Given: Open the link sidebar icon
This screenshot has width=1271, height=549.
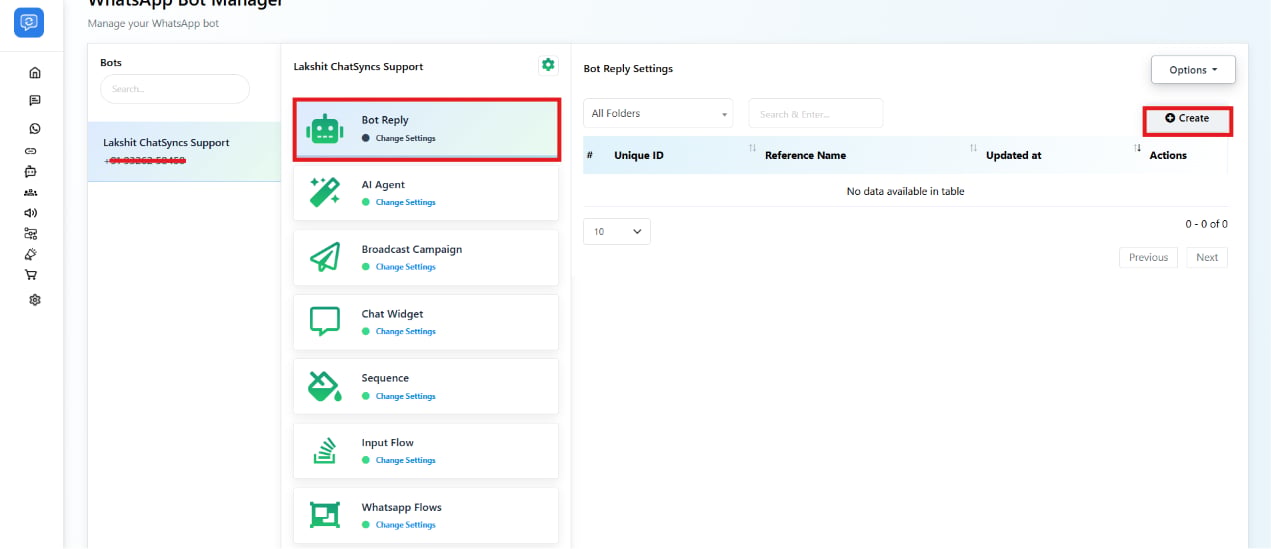Looking at the screenshot, I should click(x=31, y=150).
